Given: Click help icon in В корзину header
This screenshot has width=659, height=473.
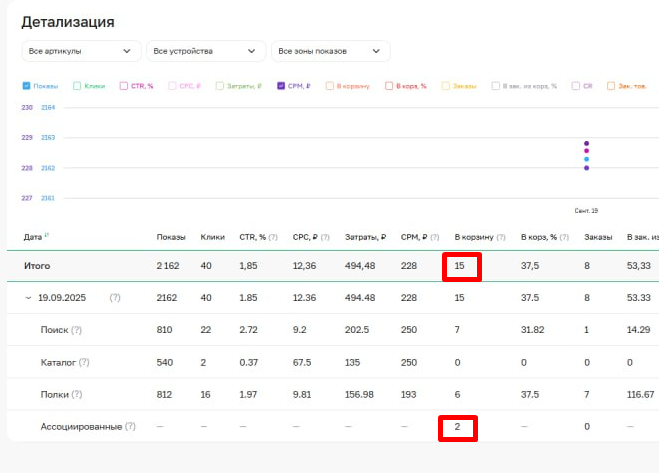Looking at the screenshot, I should point(500,237).
